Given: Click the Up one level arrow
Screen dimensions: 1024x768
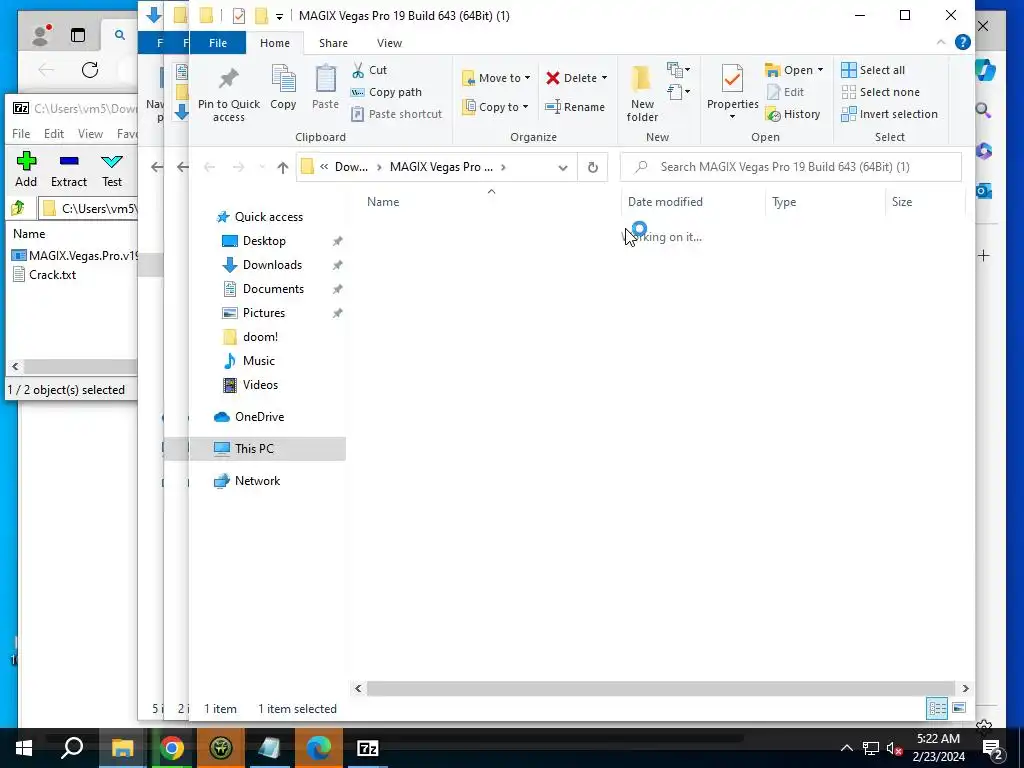Looking at the screenshot, I should (282, 167).
